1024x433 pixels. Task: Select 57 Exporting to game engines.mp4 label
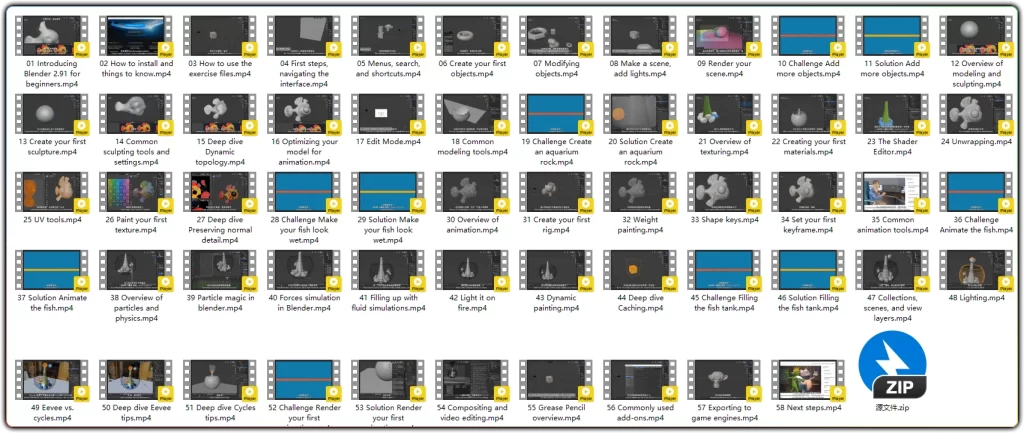click(x=724, y=413)
